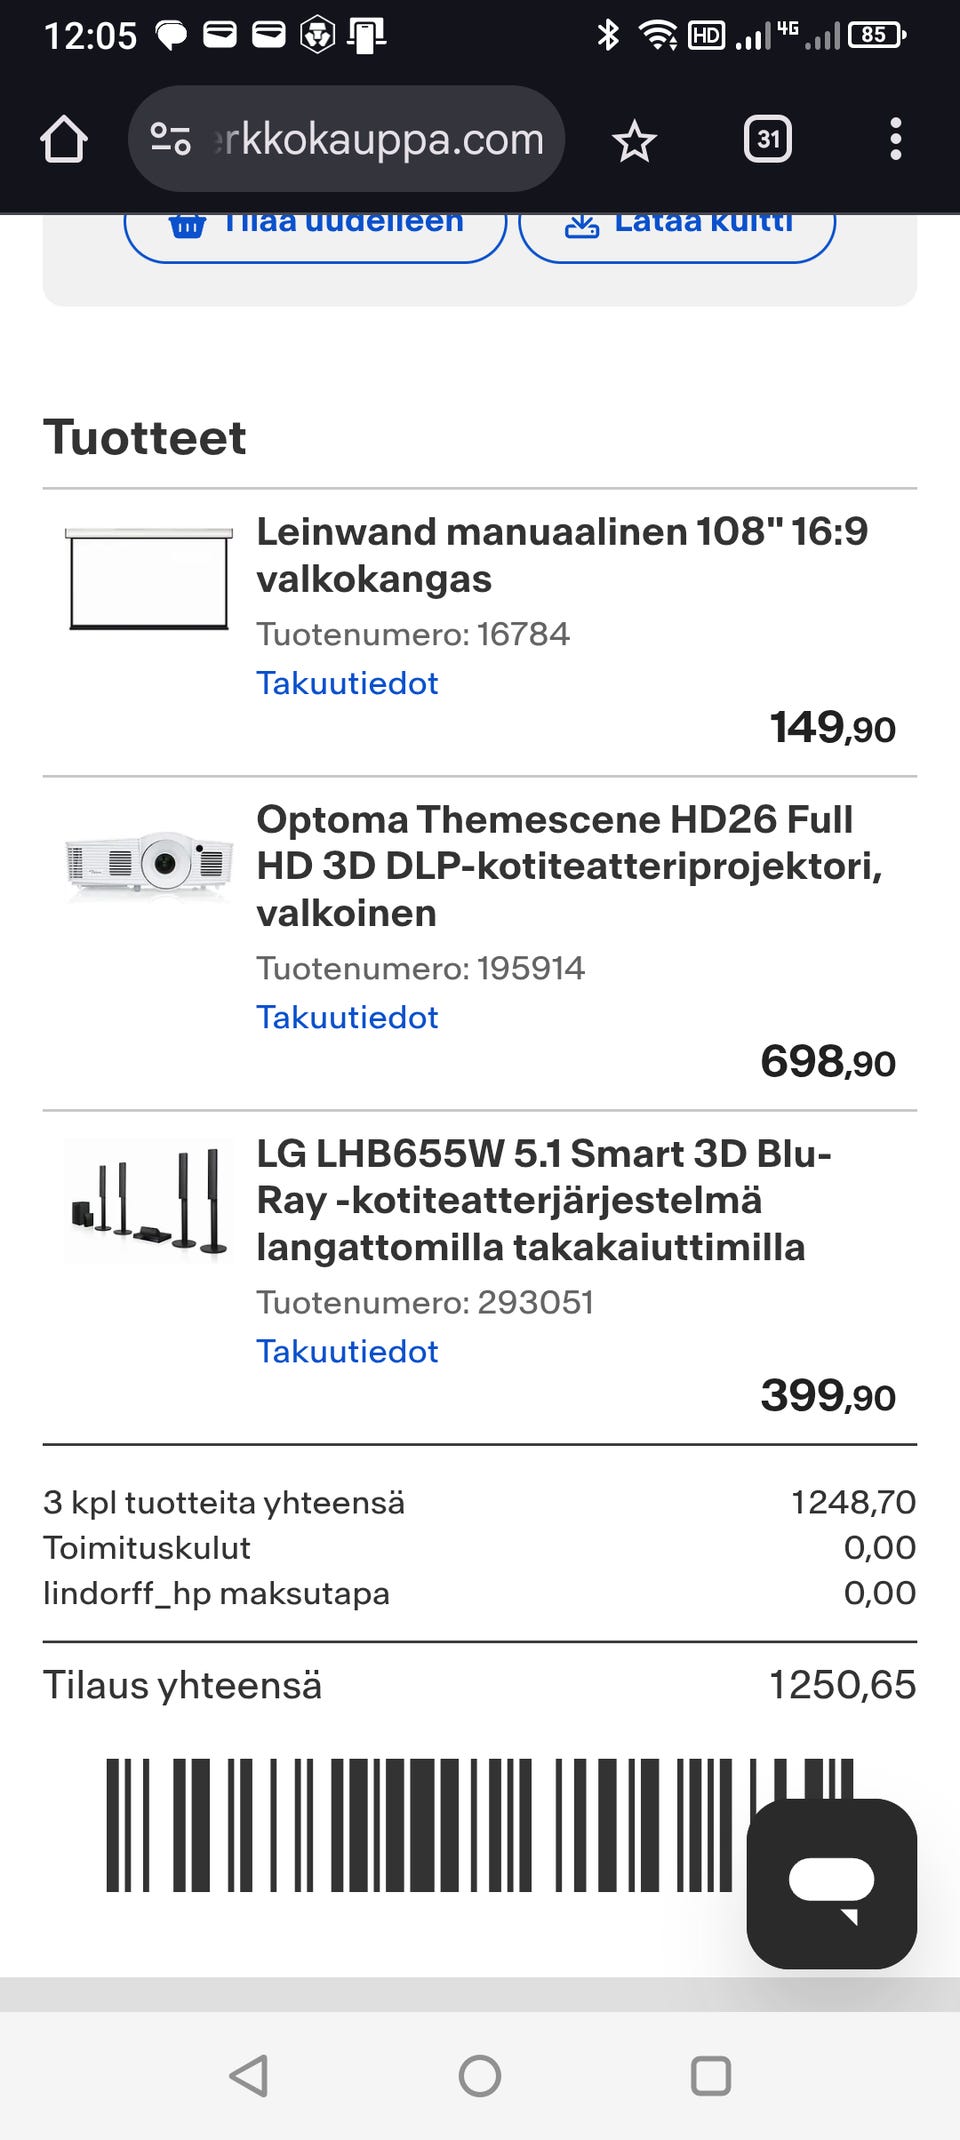The height and width of the screenshot is (2140, 960).
Task: Open Takuutiedot link for Optoma projector
Action: pyautogui.click(x=347, y=1017)
